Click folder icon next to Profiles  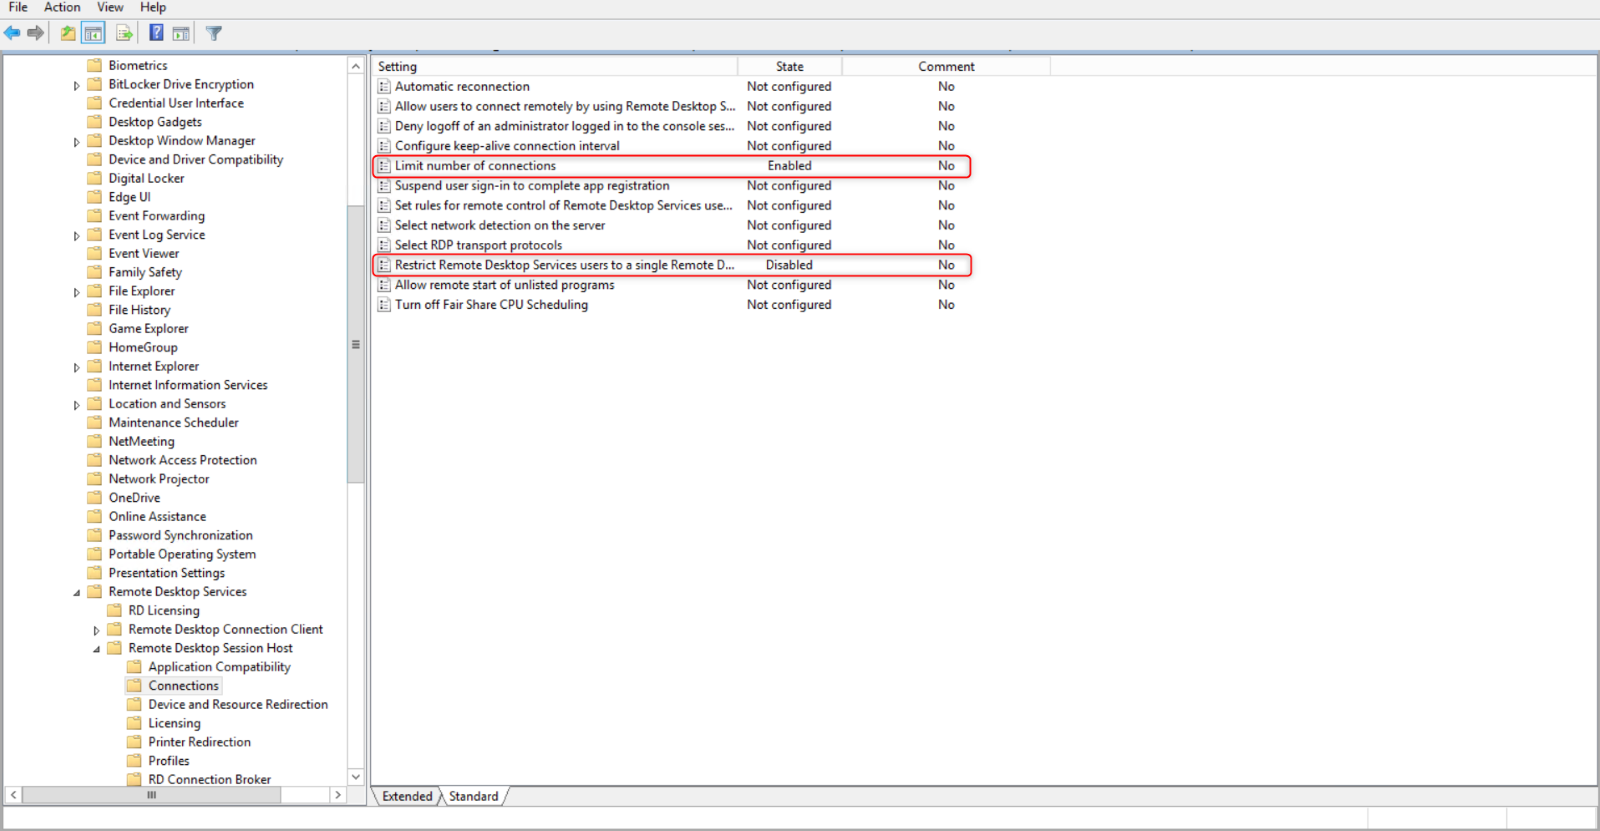coord(135,760)
